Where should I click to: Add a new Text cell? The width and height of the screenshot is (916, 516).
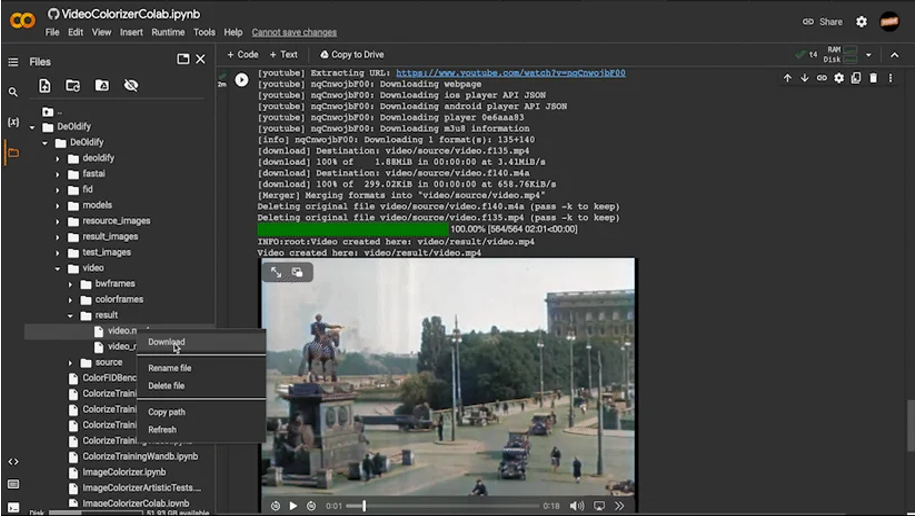pos(283,54)
